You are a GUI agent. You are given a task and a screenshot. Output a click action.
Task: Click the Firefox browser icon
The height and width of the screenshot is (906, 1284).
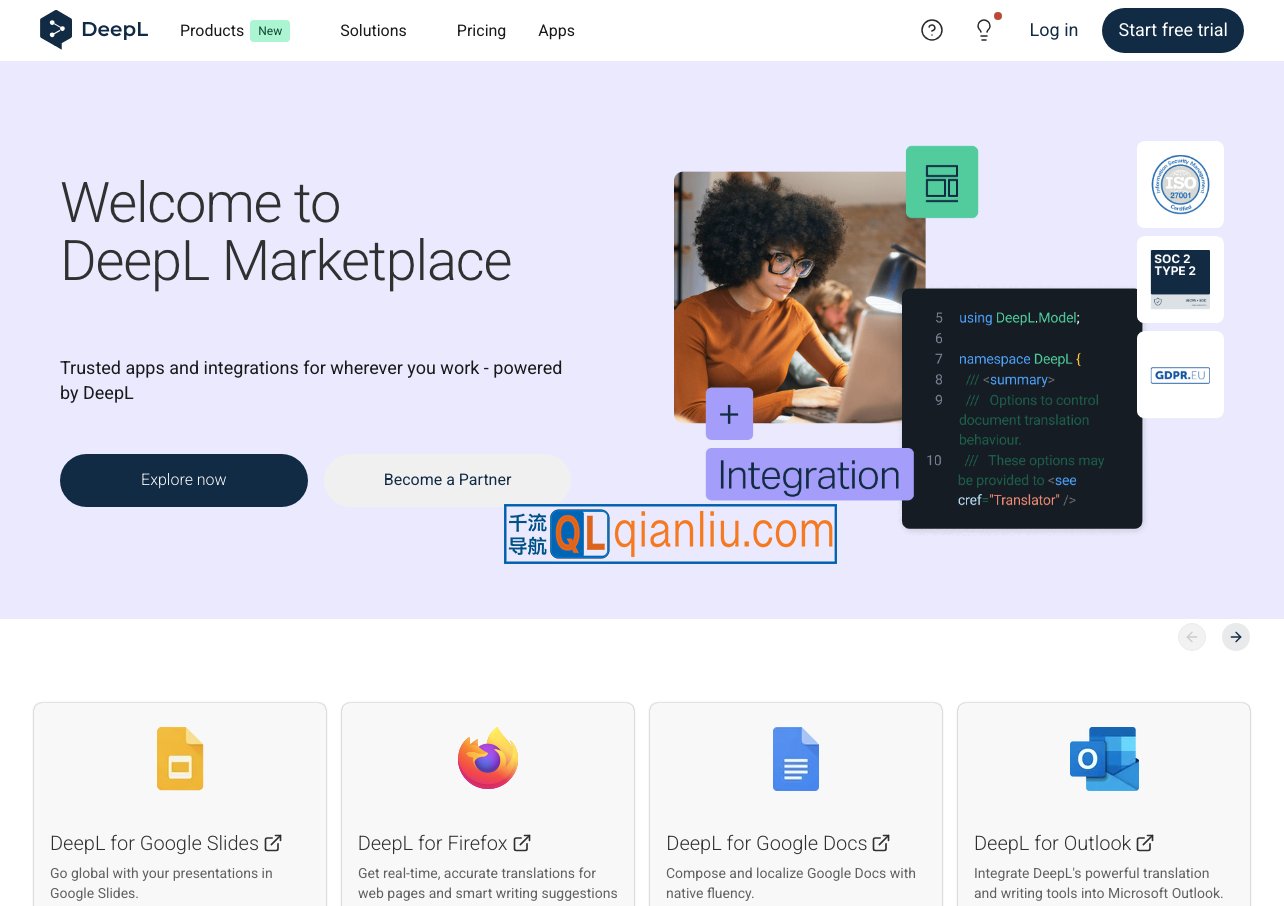(488, 759)
